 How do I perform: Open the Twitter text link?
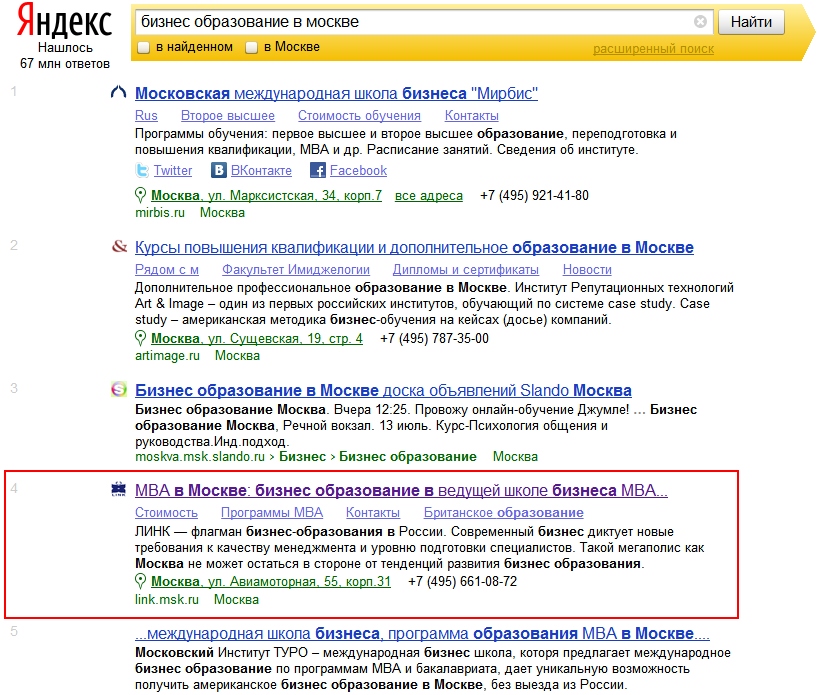pyautogui.click(x=173, y=171)
